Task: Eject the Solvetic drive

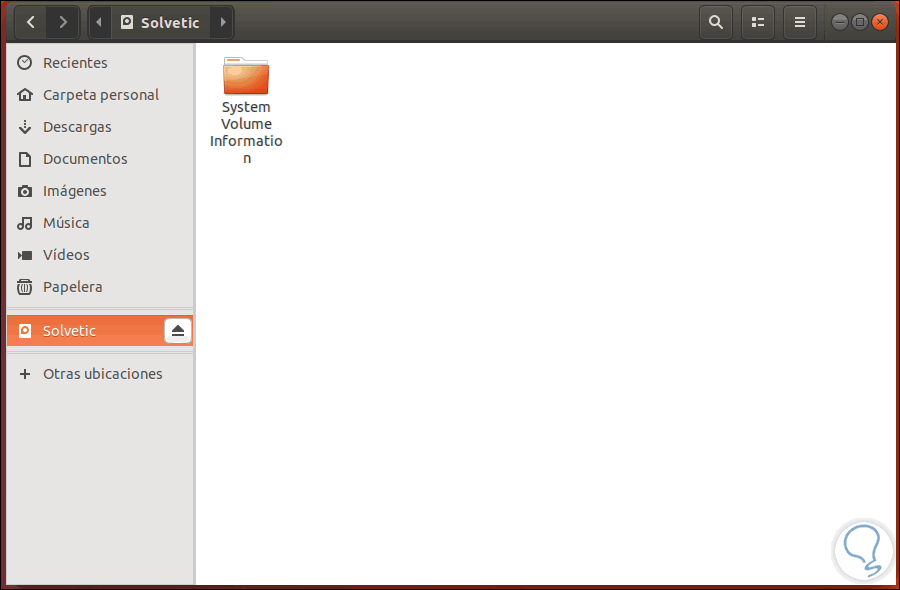Action: (x=177, y=330)
